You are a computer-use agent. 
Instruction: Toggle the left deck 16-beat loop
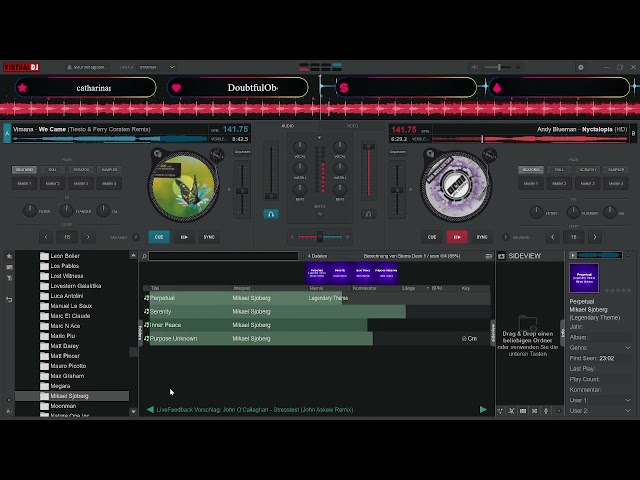(67, 237)
